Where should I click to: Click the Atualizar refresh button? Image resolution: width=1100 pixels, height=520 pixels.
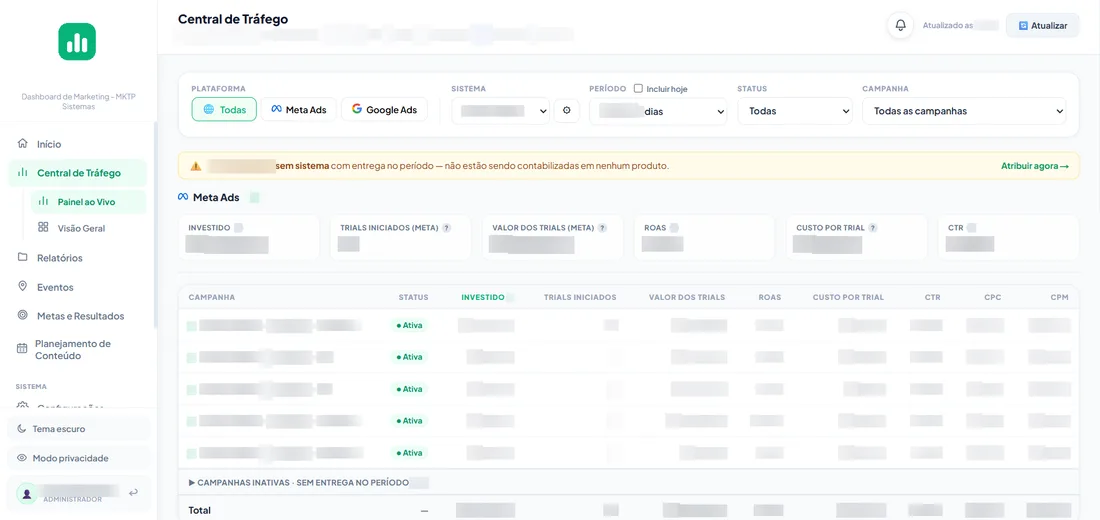[x=1042, y=25]
